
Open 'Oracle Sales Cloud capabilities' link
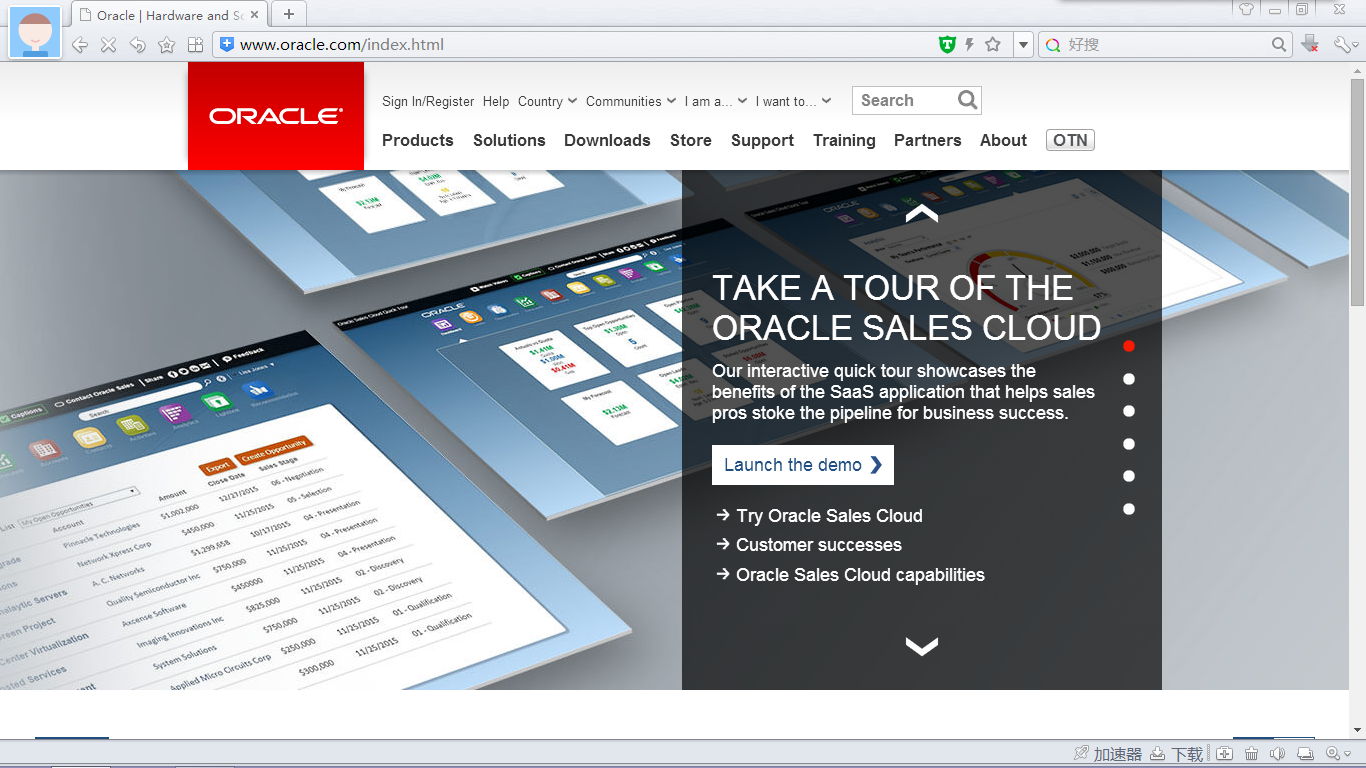pyautogui.click(x=860, y=575)
